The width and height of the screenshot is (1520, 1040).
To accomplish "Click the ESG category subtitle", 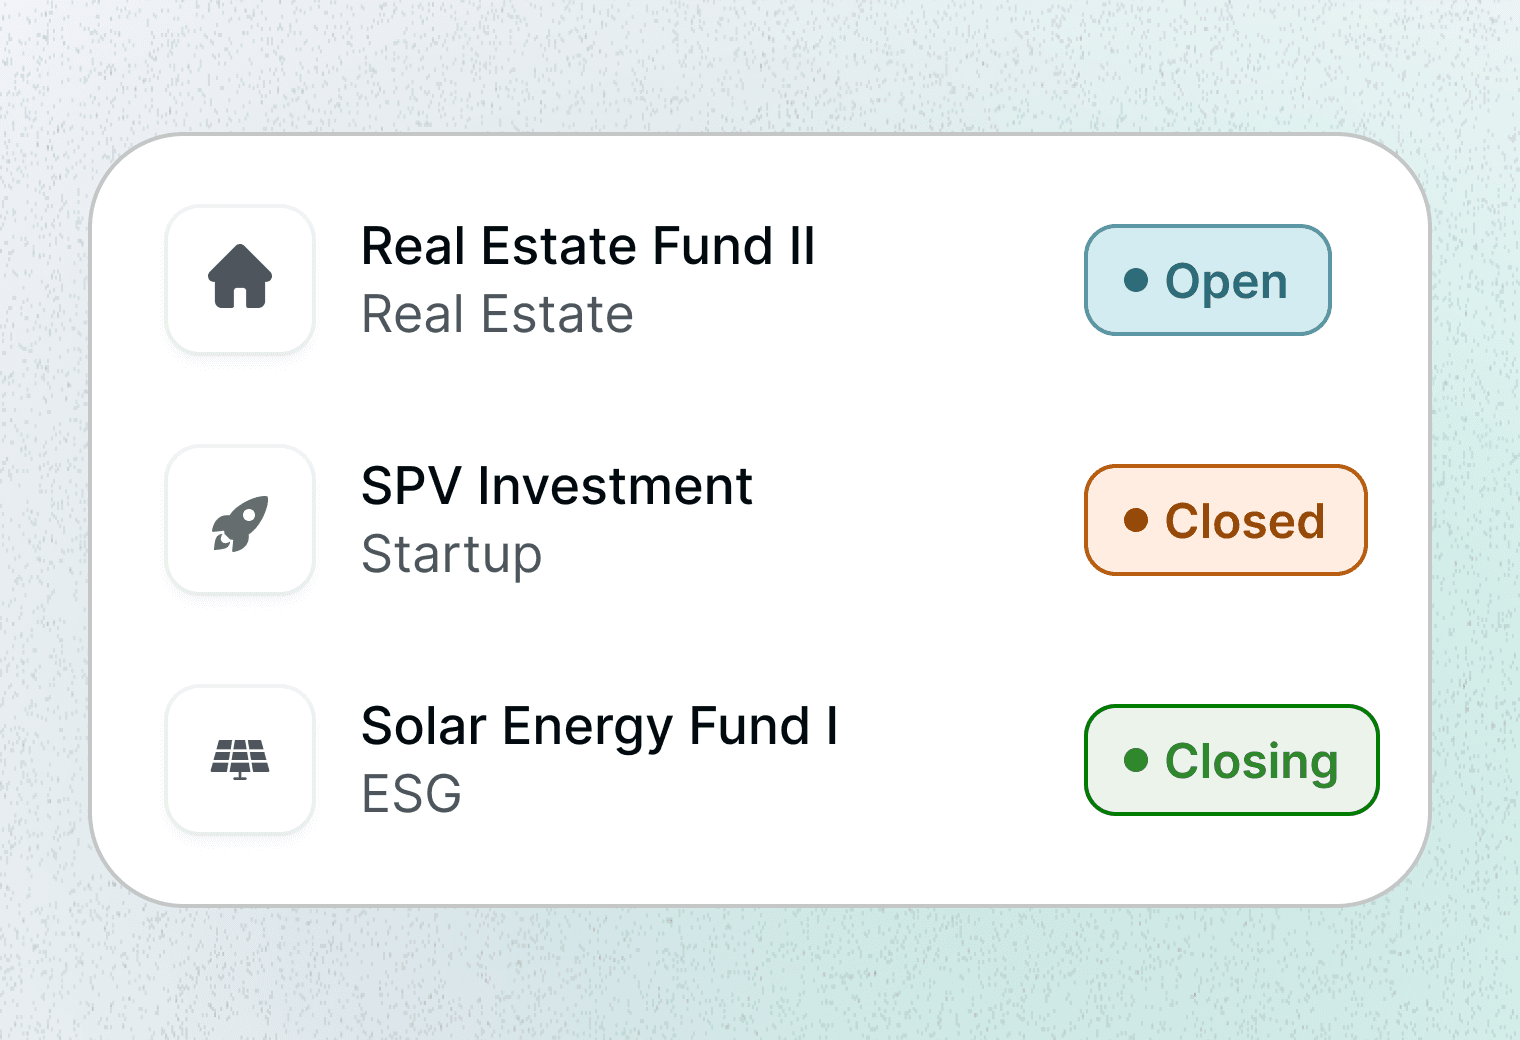I will [x=411, y=795].
